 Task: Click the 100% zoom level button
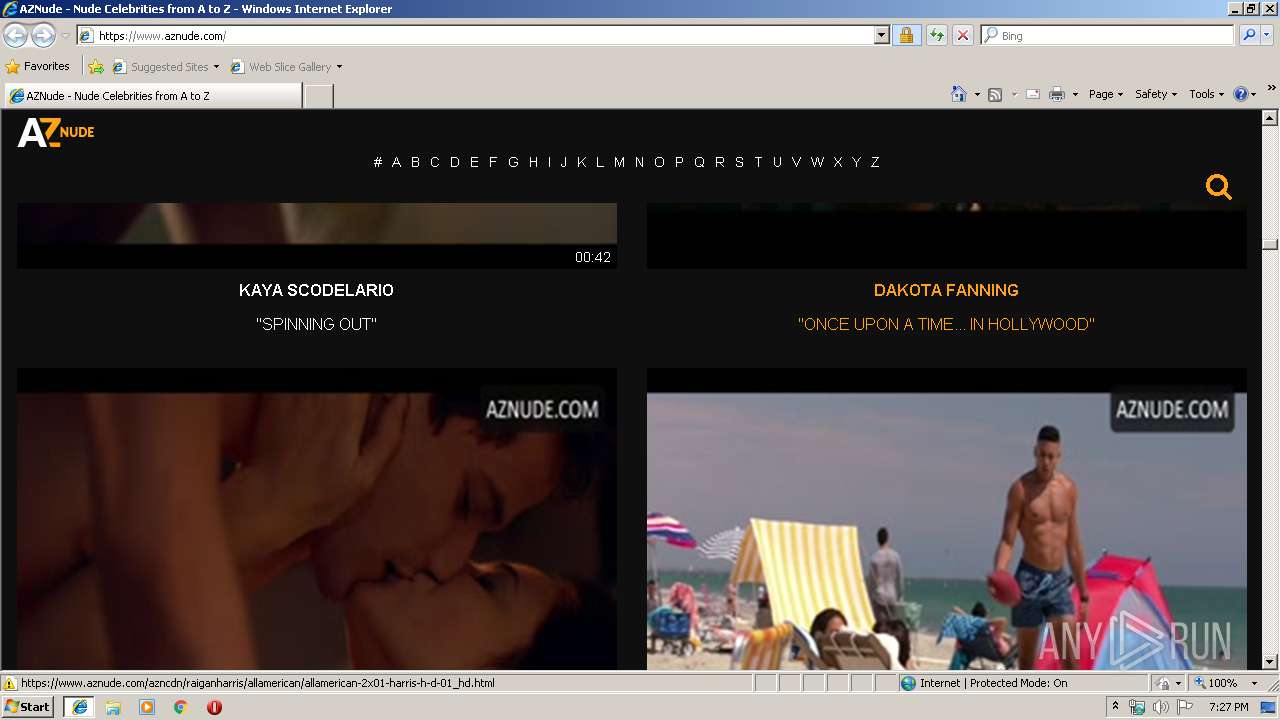pos(1215,683)
